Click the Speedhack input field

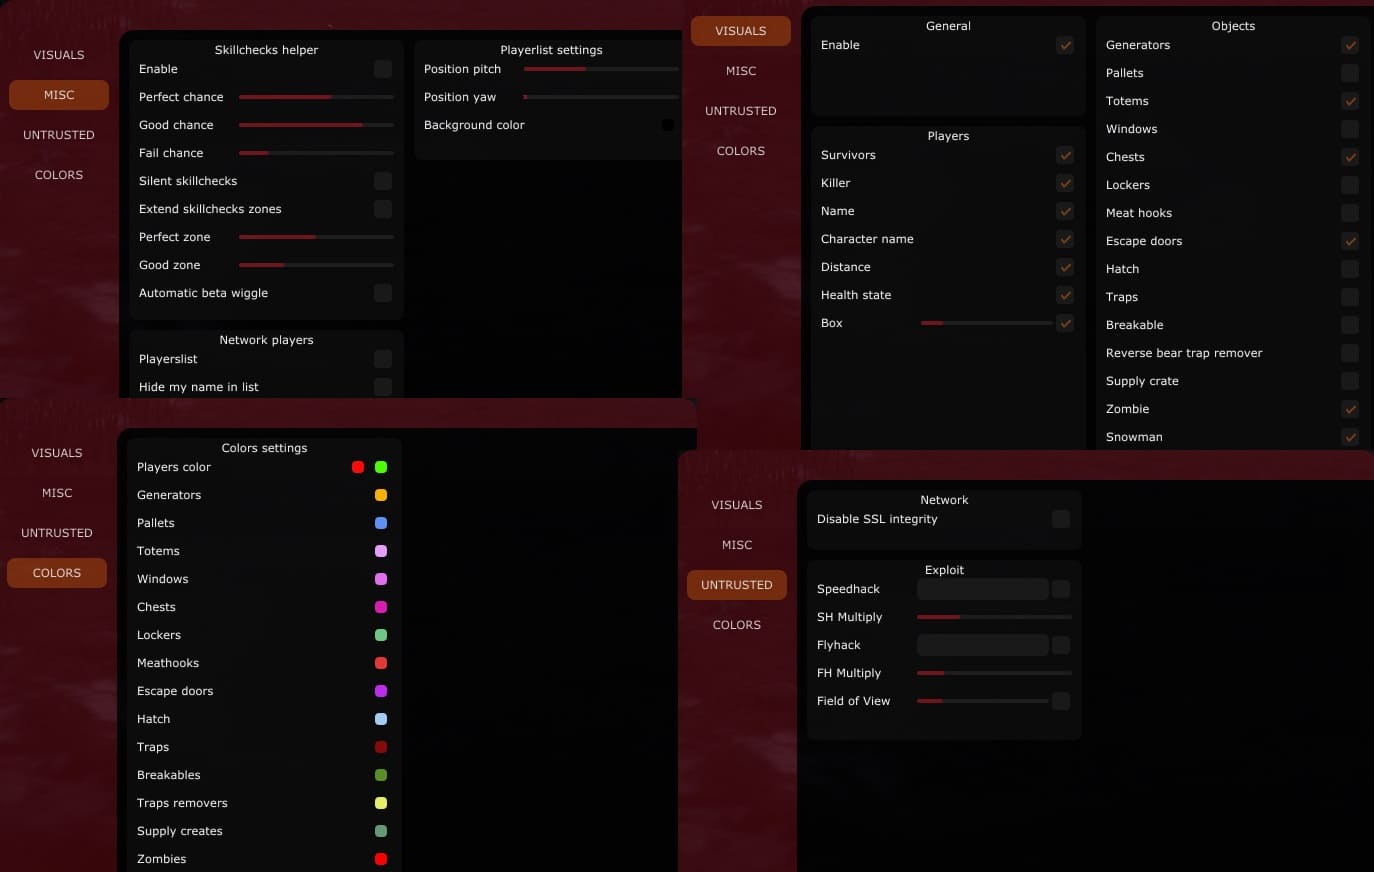point(983,589)
